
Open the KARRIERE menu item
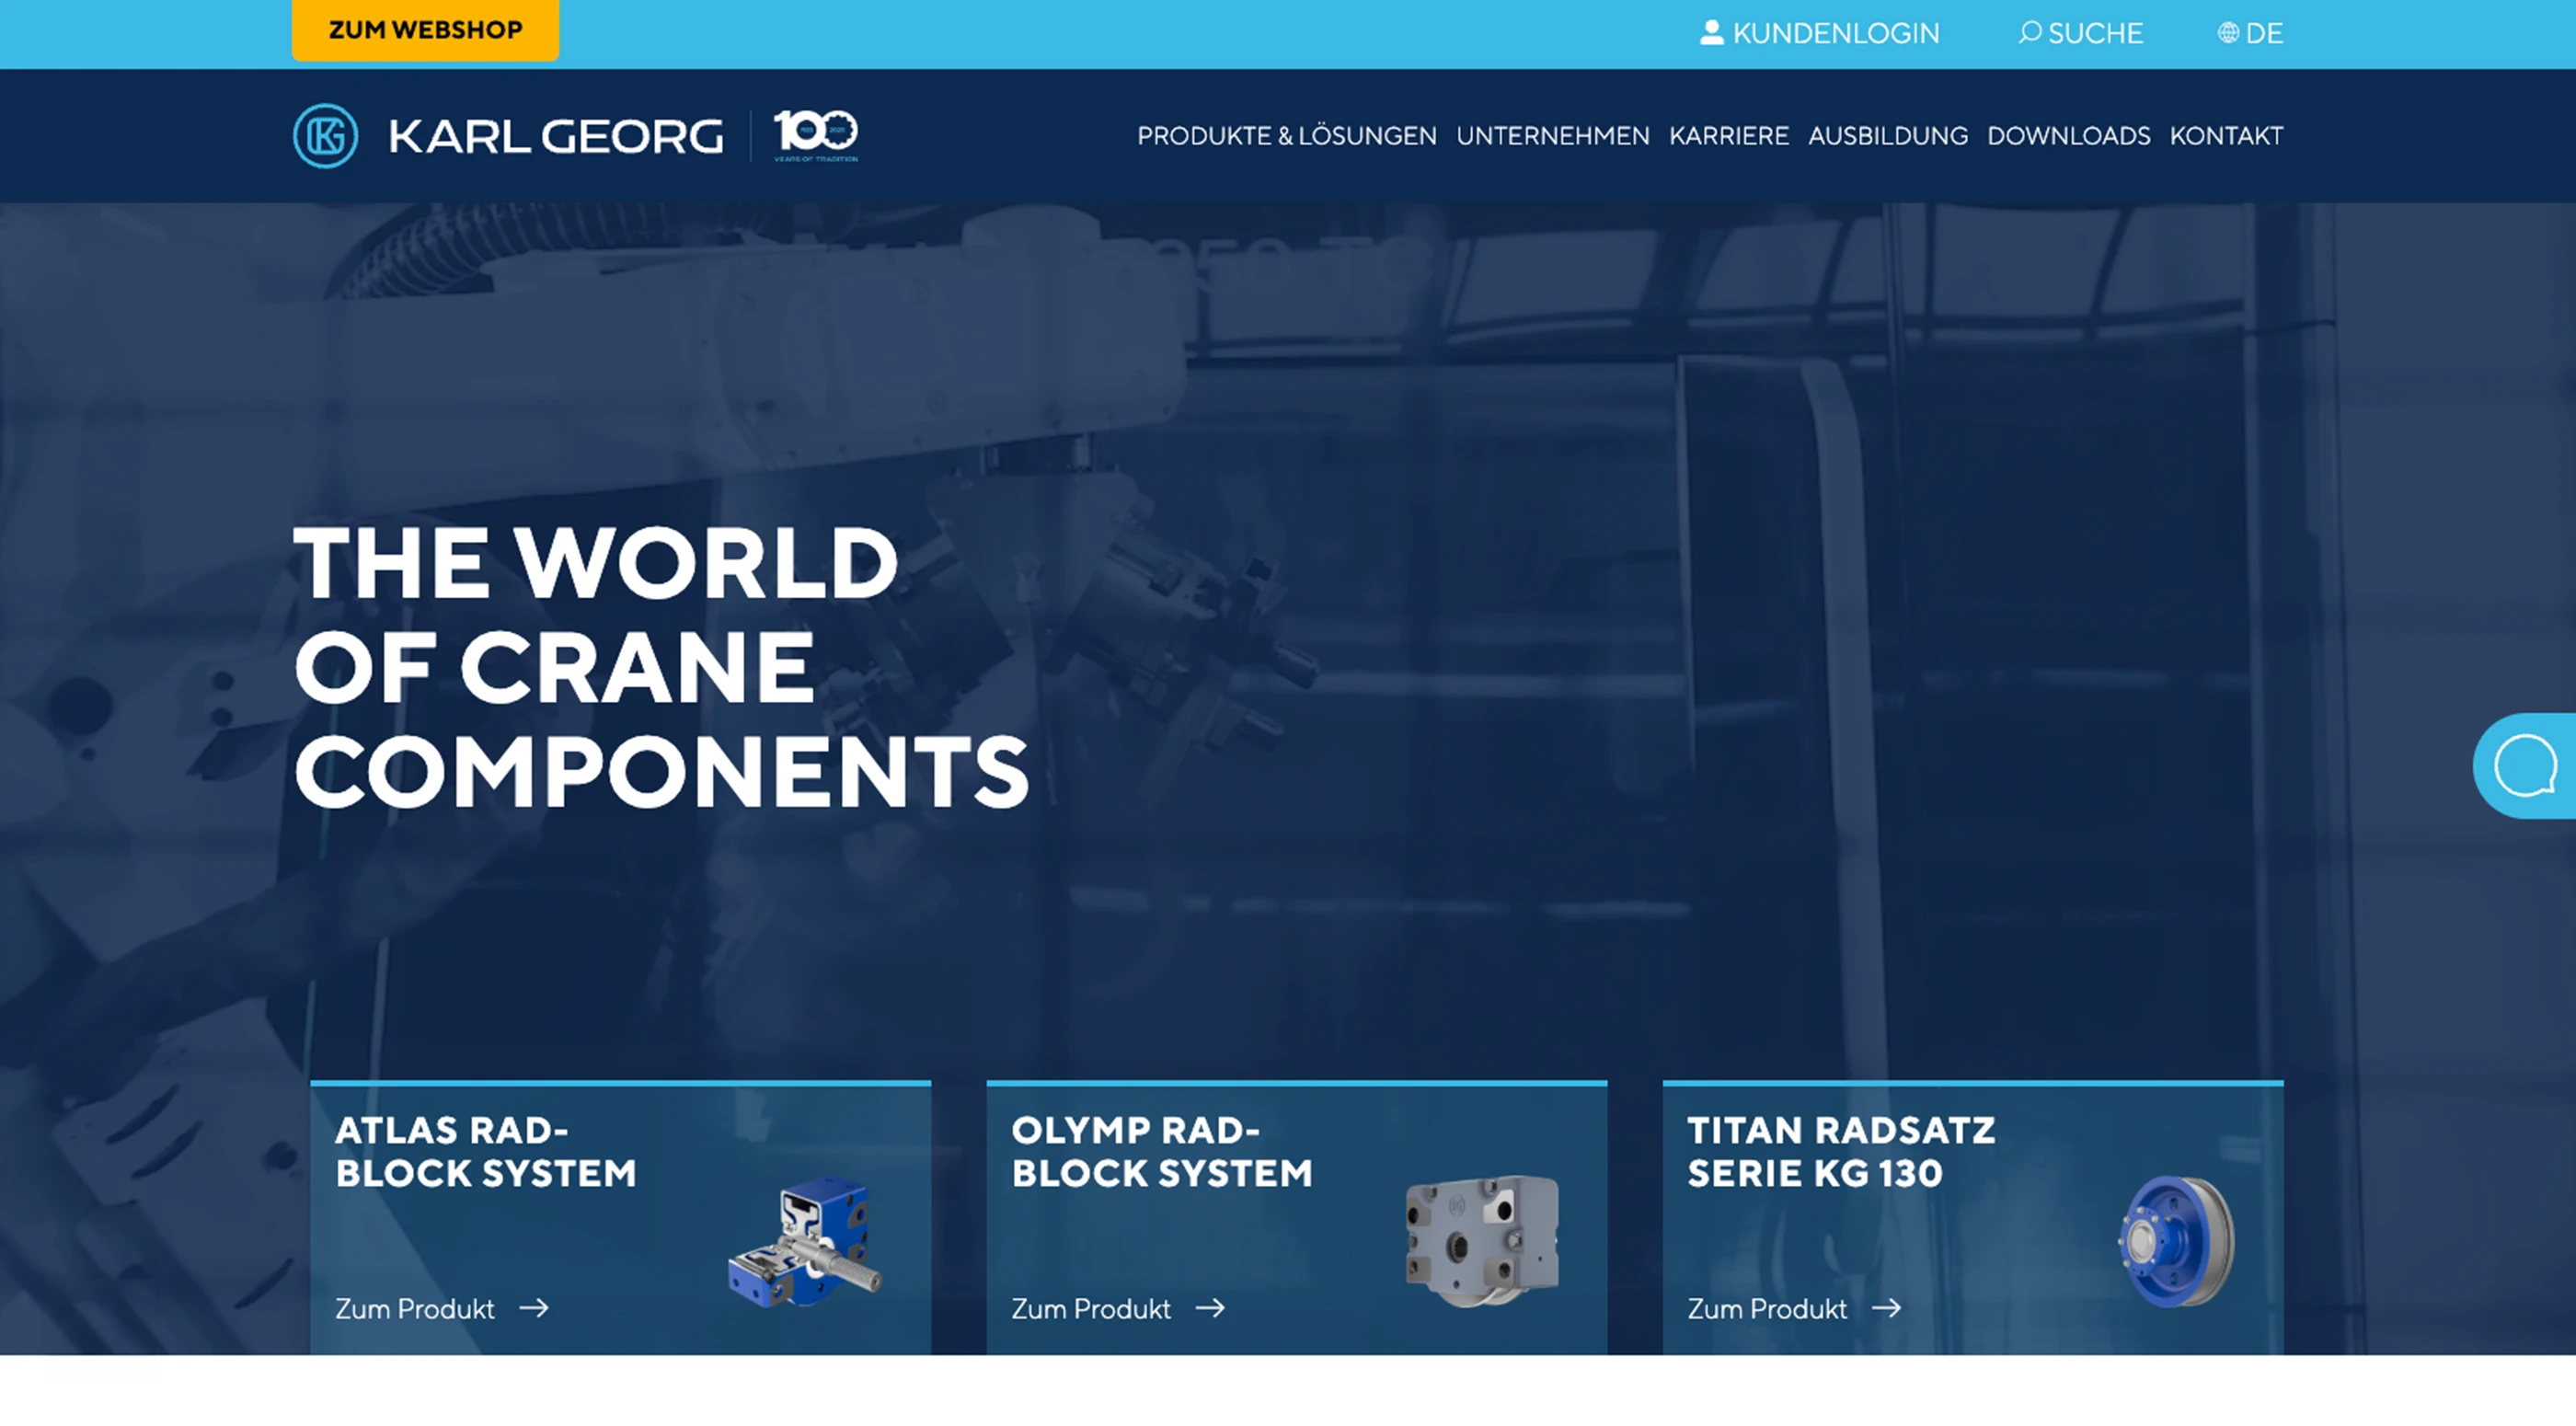[1728, 136]
